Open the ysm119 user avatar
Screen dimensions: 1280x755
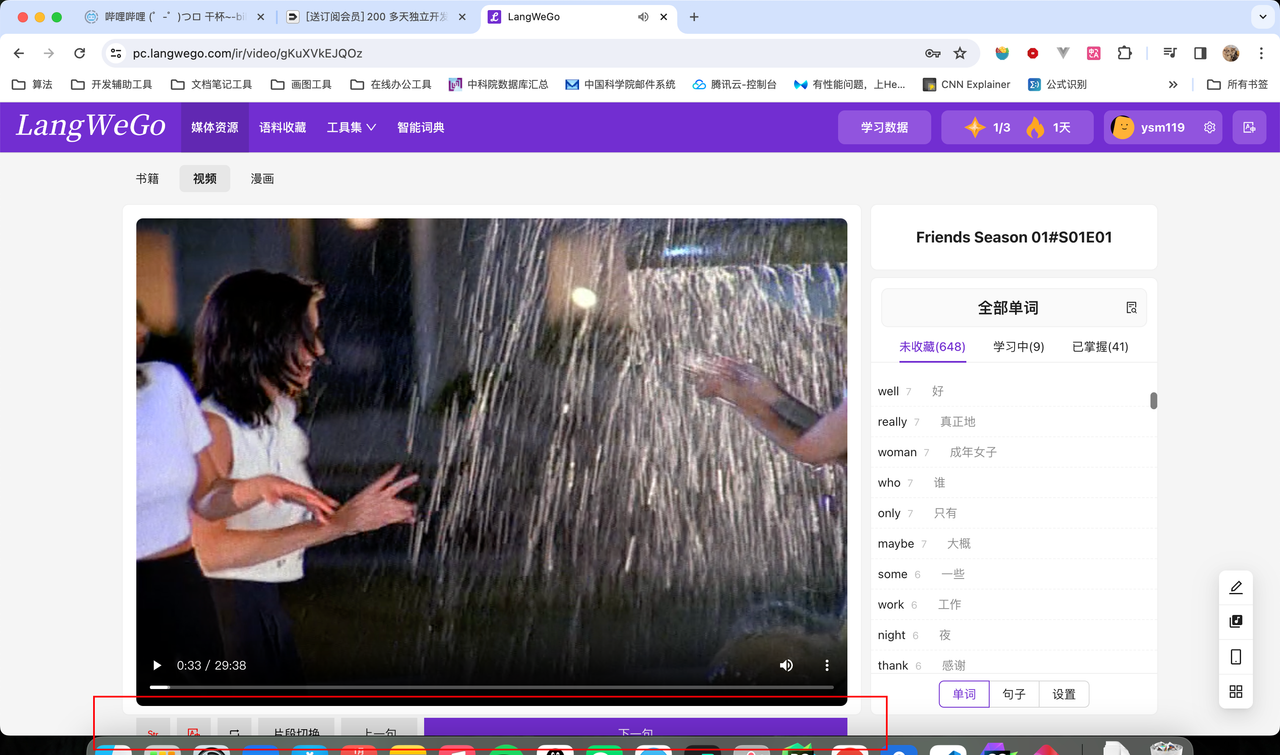(x=1123, y=127)
